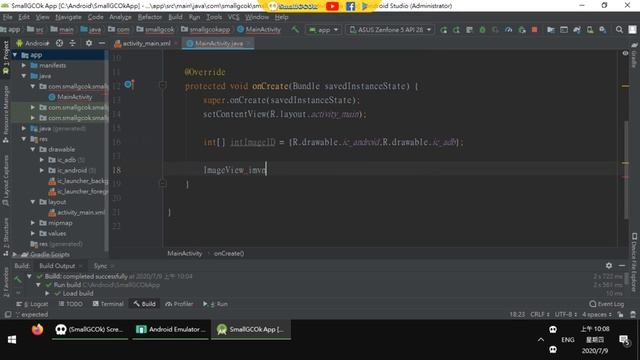Toggle the read-only lock icon in status bar
The image size is (640, 360).
(x=620, y=315)
